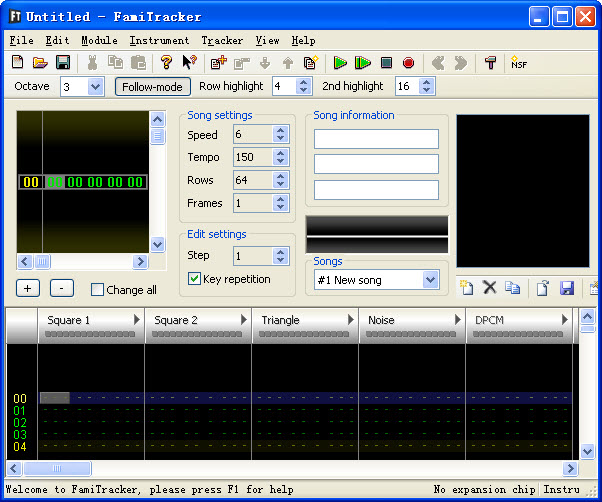The image size is (602, 502).
Task: Expand the Songs dropdown list
Action: [x=431, y=280]
